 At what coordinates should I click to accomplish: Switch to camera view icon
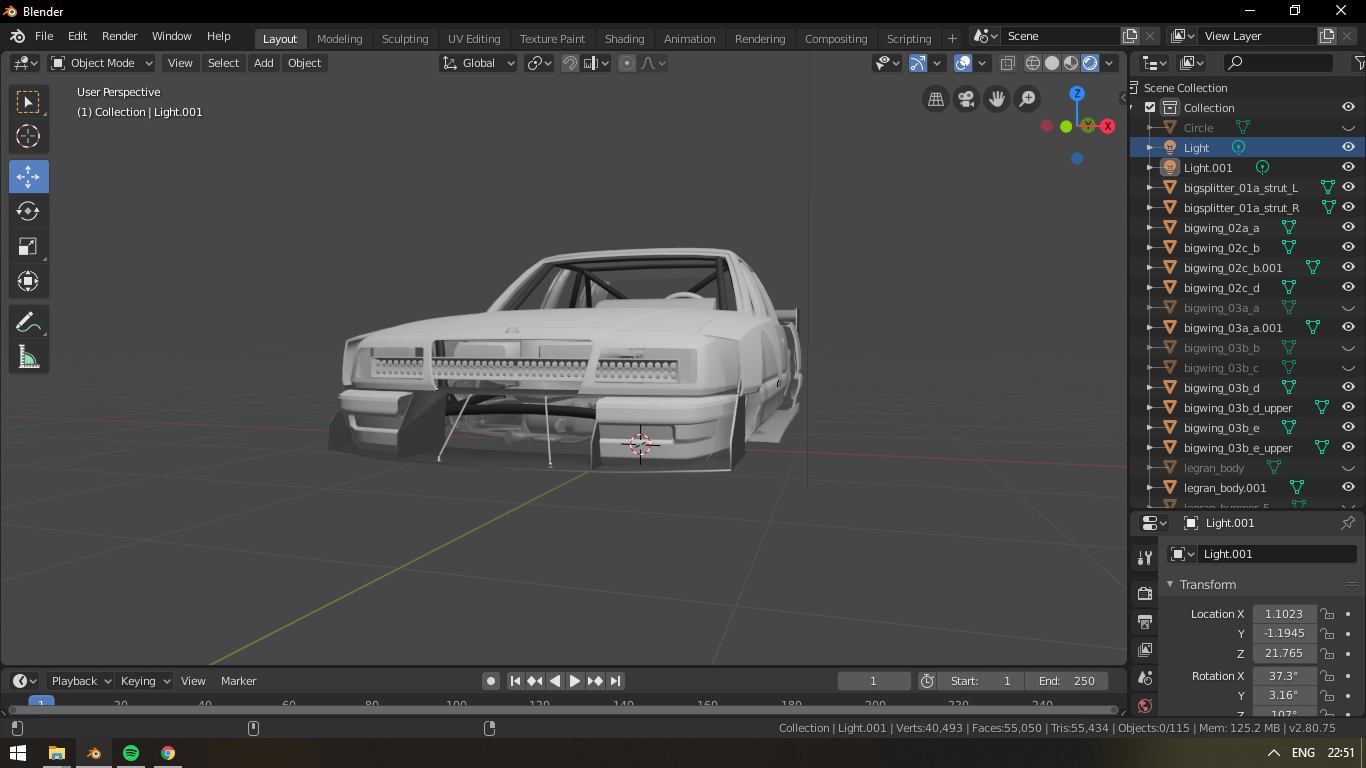[x=966, y=99]
